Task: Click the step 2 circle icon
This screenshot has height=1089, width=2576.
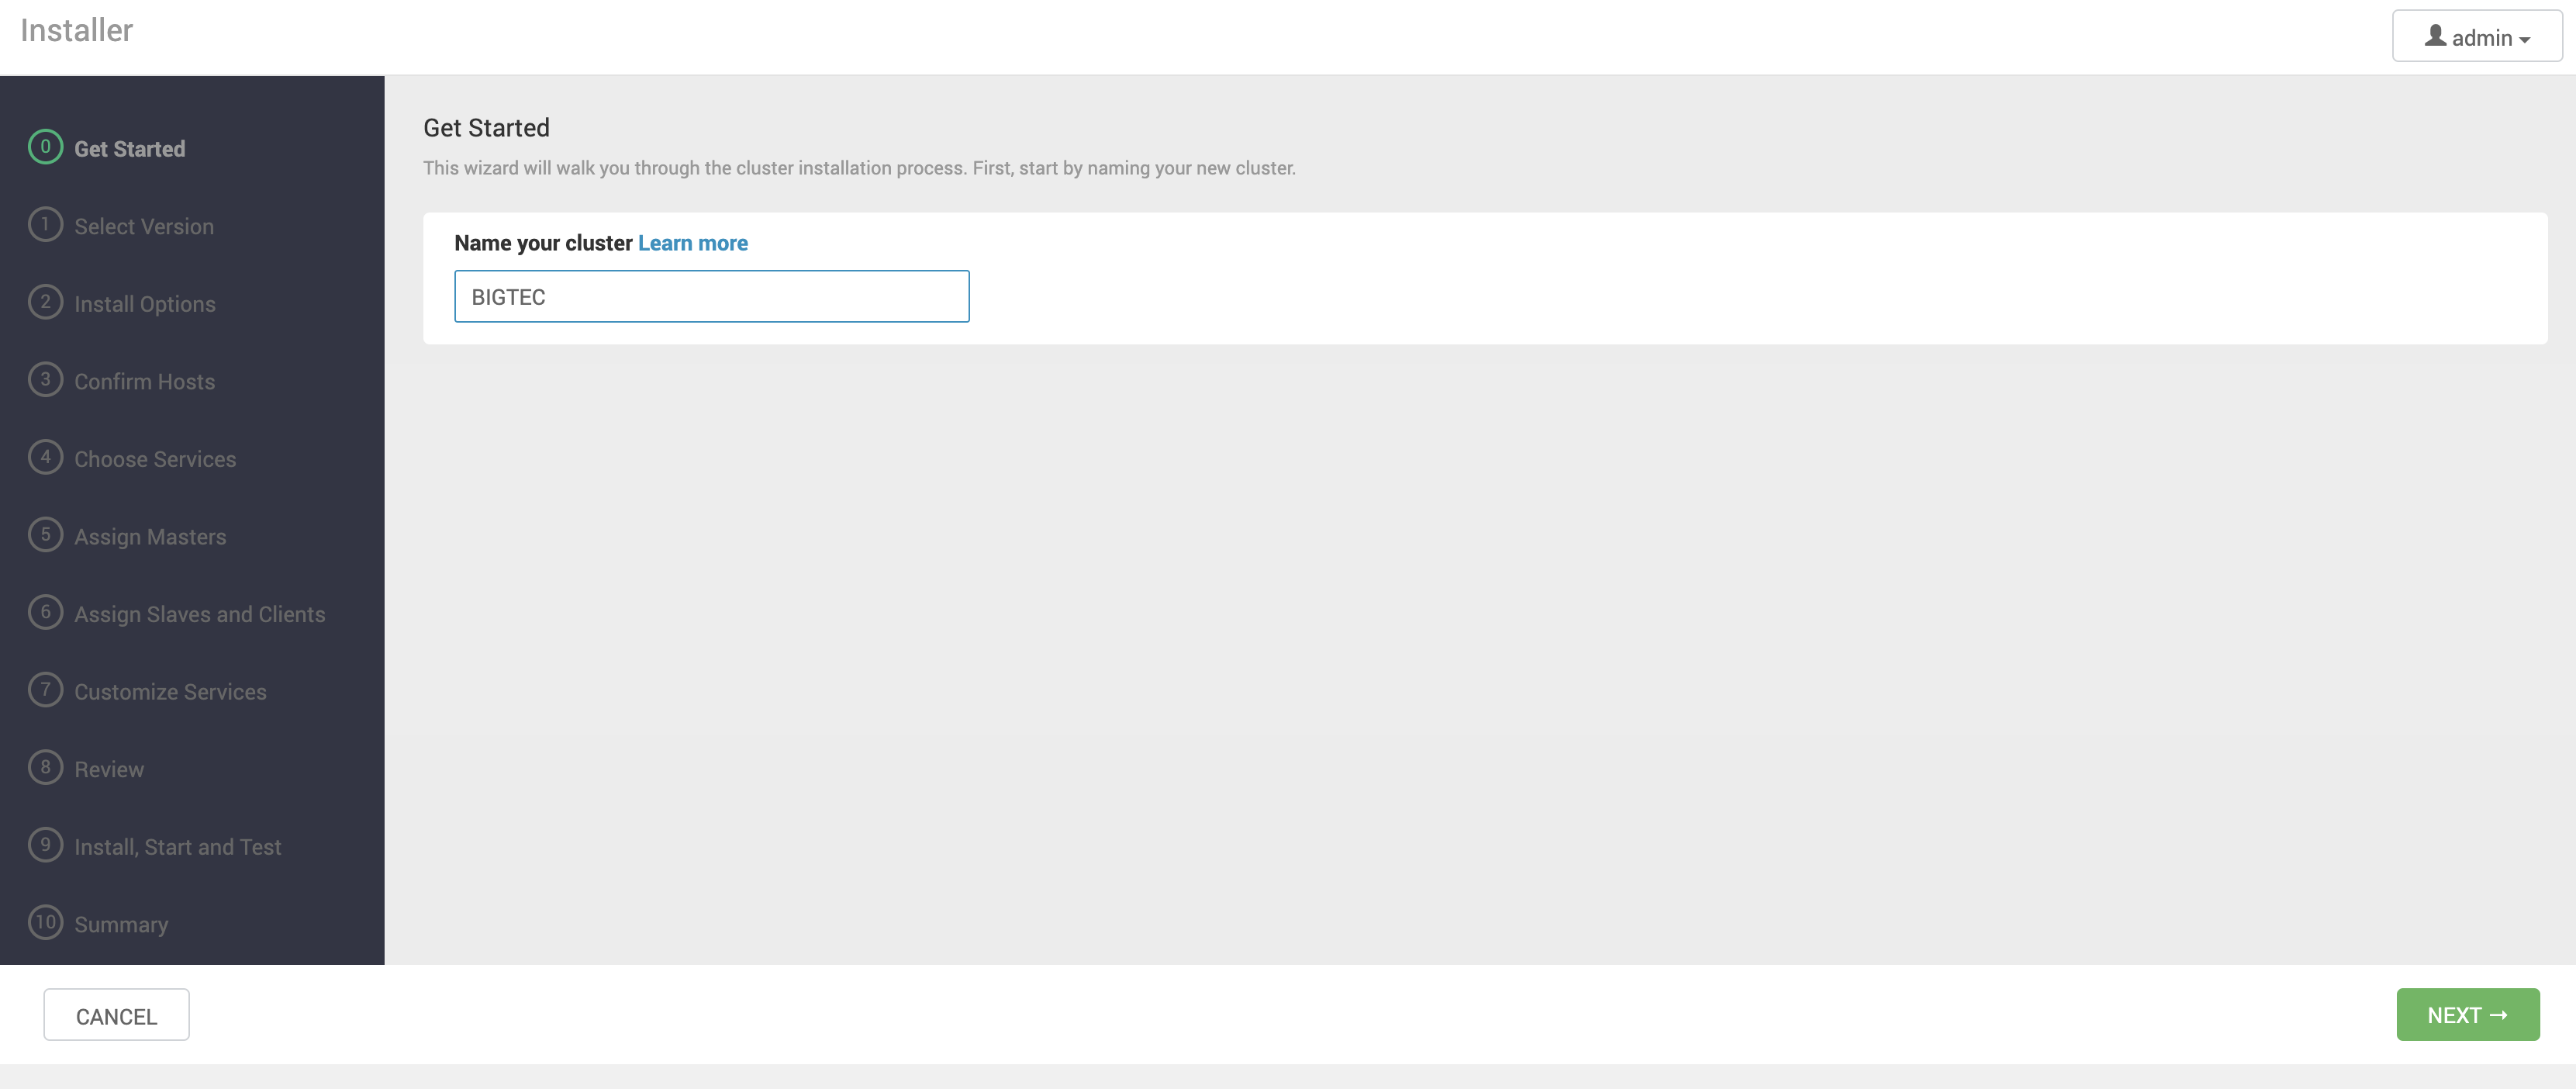Action: point(45,302)
